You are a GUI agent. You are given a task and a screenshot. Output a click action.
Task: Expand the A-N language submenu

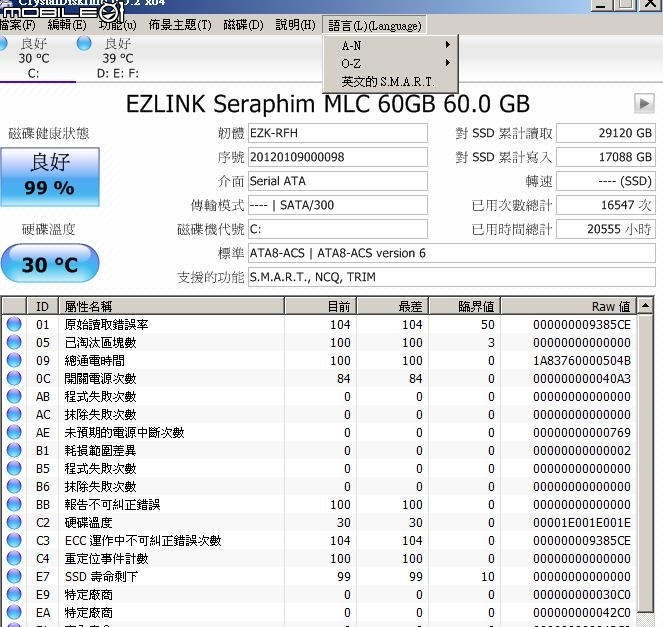tap(391, 45)
